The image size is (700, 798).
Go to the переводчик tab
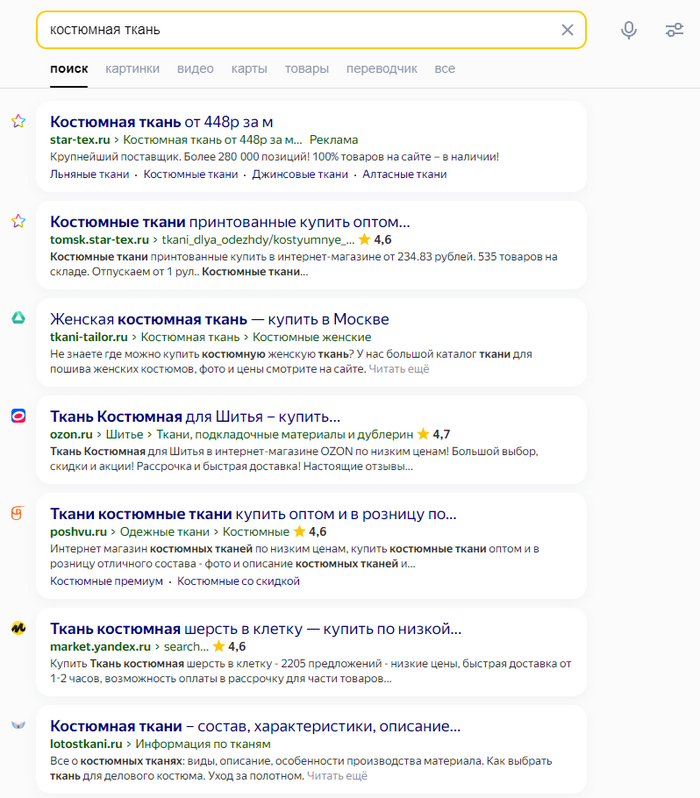coord(382,69)
